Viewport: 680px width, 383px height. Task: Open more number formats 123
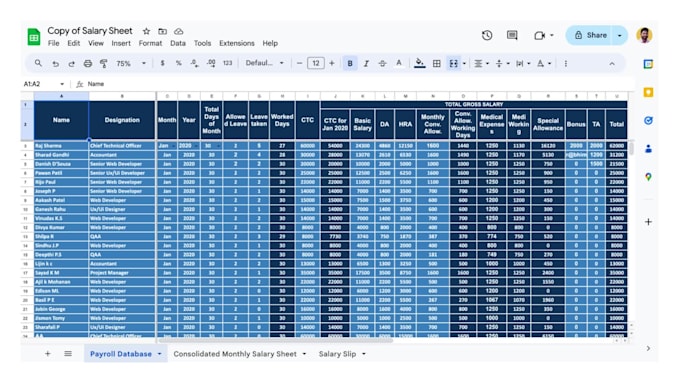pyautogui.click(x=227, y=63)
